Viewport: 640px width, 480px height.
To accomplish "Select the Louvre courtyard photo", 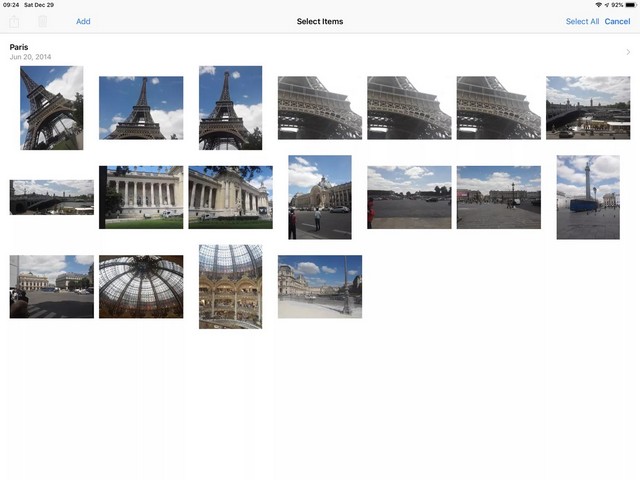I will click(x=320, y=287).
